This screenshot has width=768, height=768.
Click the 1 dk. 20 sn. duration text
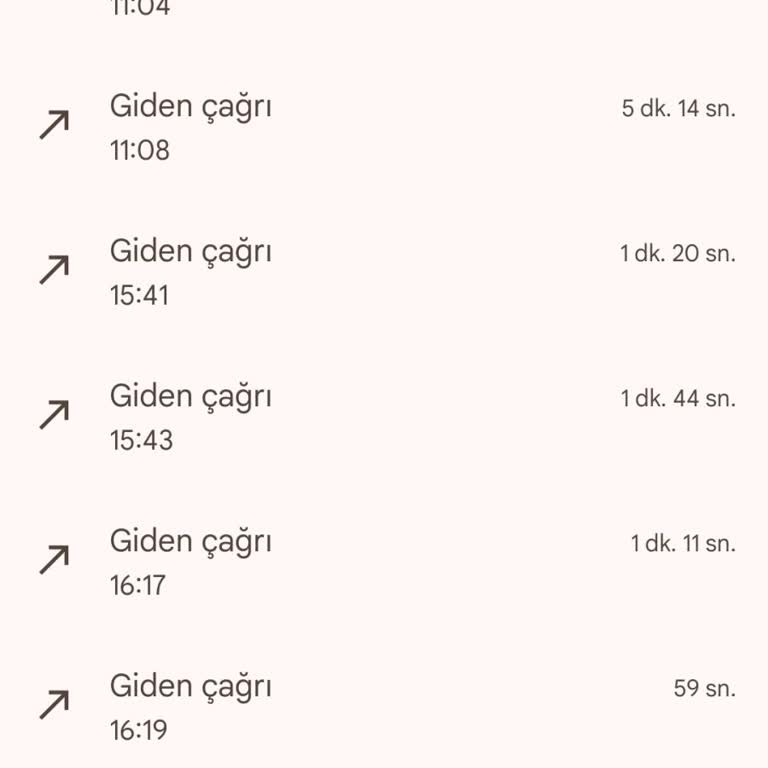[677, 254]
